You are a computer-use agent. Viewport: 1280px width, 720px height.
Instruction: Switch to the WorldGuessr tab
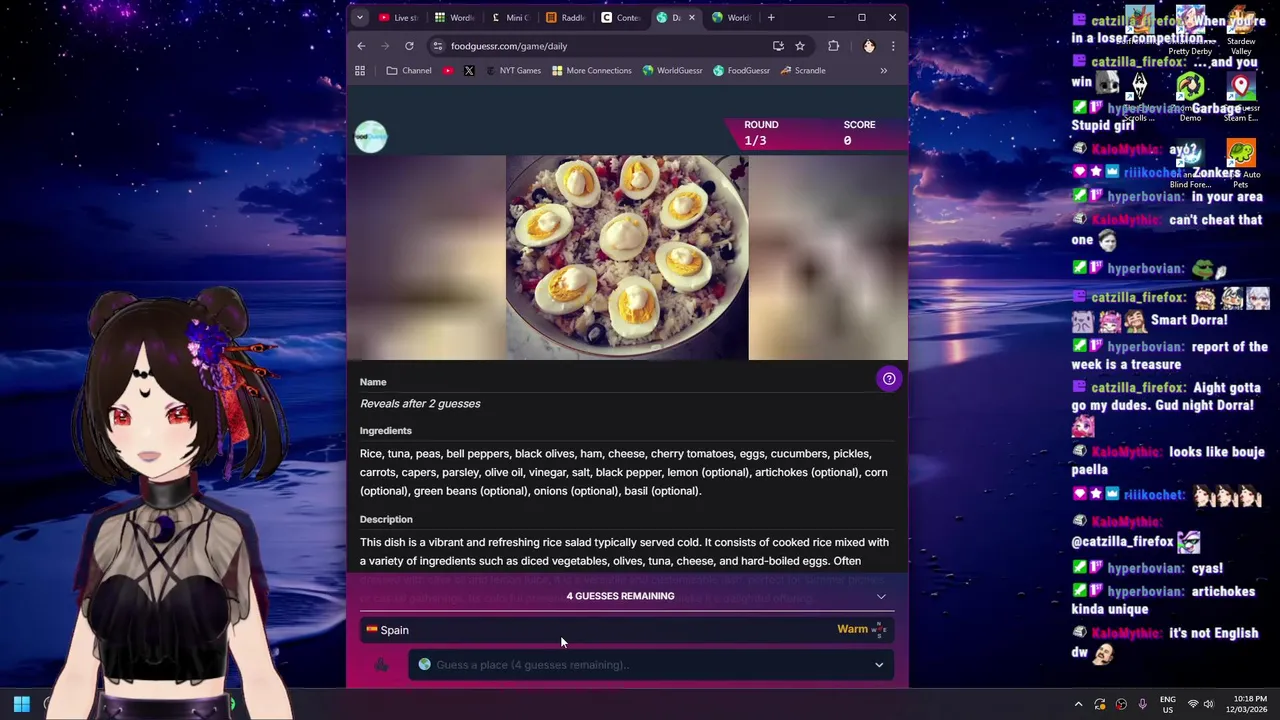click(731, 17)
